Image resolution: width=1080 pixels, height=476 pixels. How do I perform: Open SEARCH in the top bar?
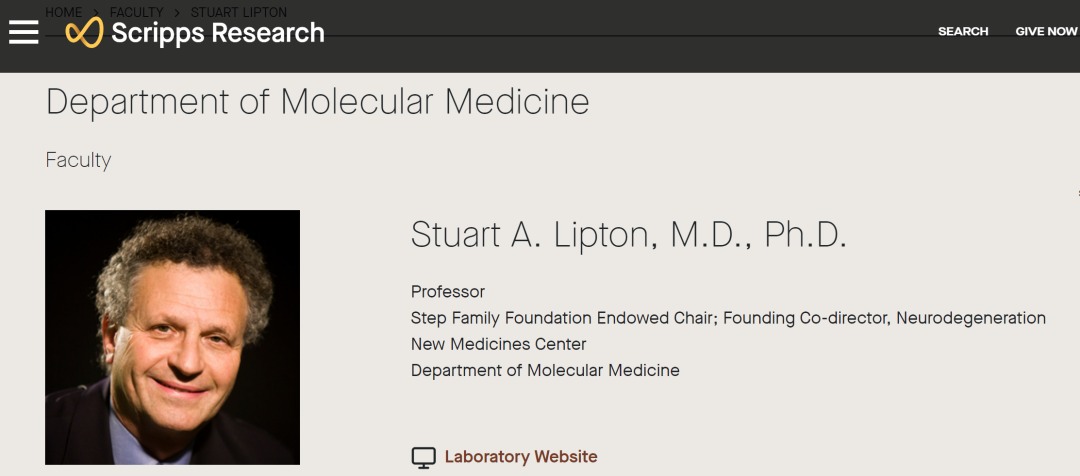[x=963, y=31]
